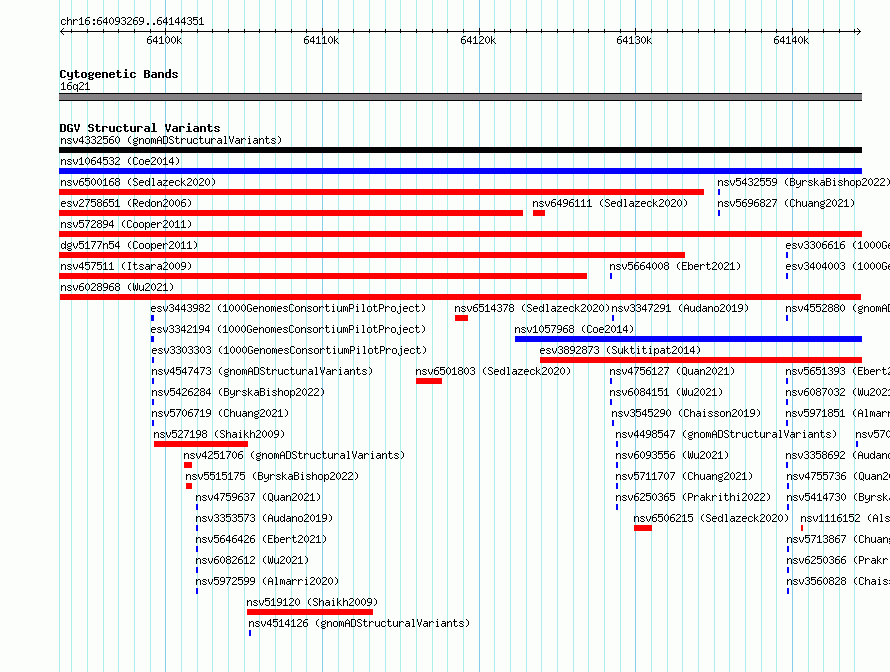Click the nsv457511 (Itsara2009) label
This screenshot has width=890, height=672.
click(126, 266)
